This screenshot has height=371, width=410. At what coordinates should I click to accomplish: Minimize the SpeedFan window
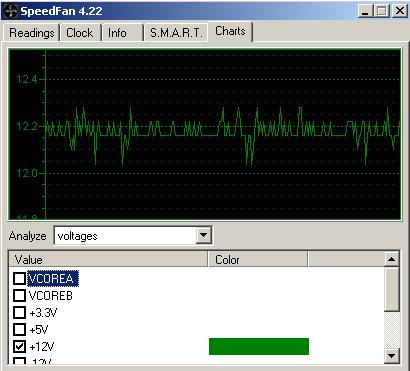[x=367, y=11]
